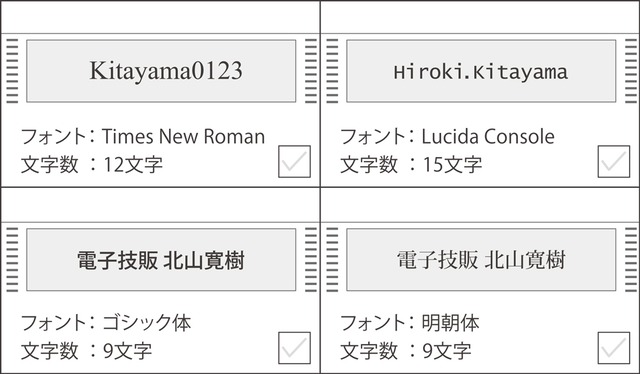Click left stripe marks beside Hiroki.Kitayama
Screen dimensions: 640x374
332,71
